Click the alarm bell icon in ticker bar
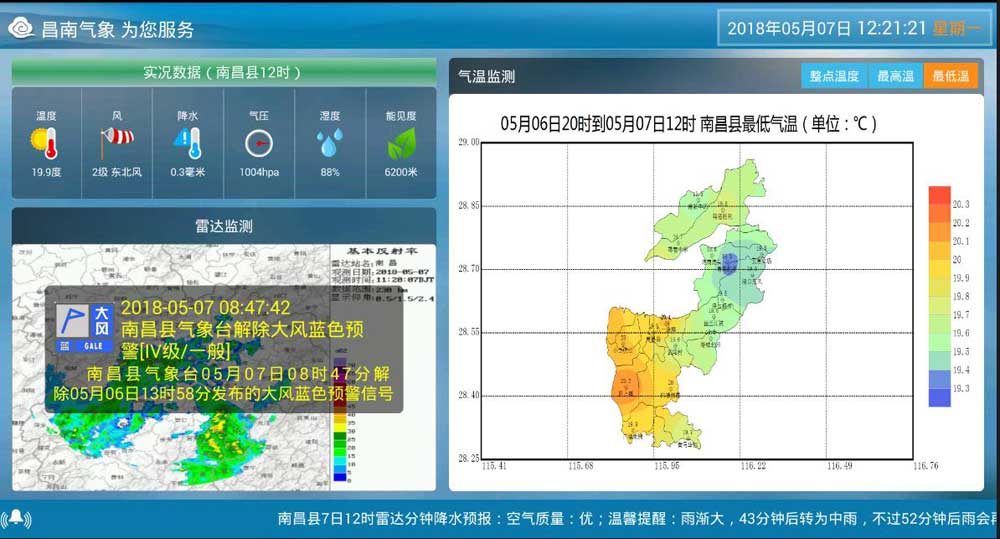 point(17,518)
